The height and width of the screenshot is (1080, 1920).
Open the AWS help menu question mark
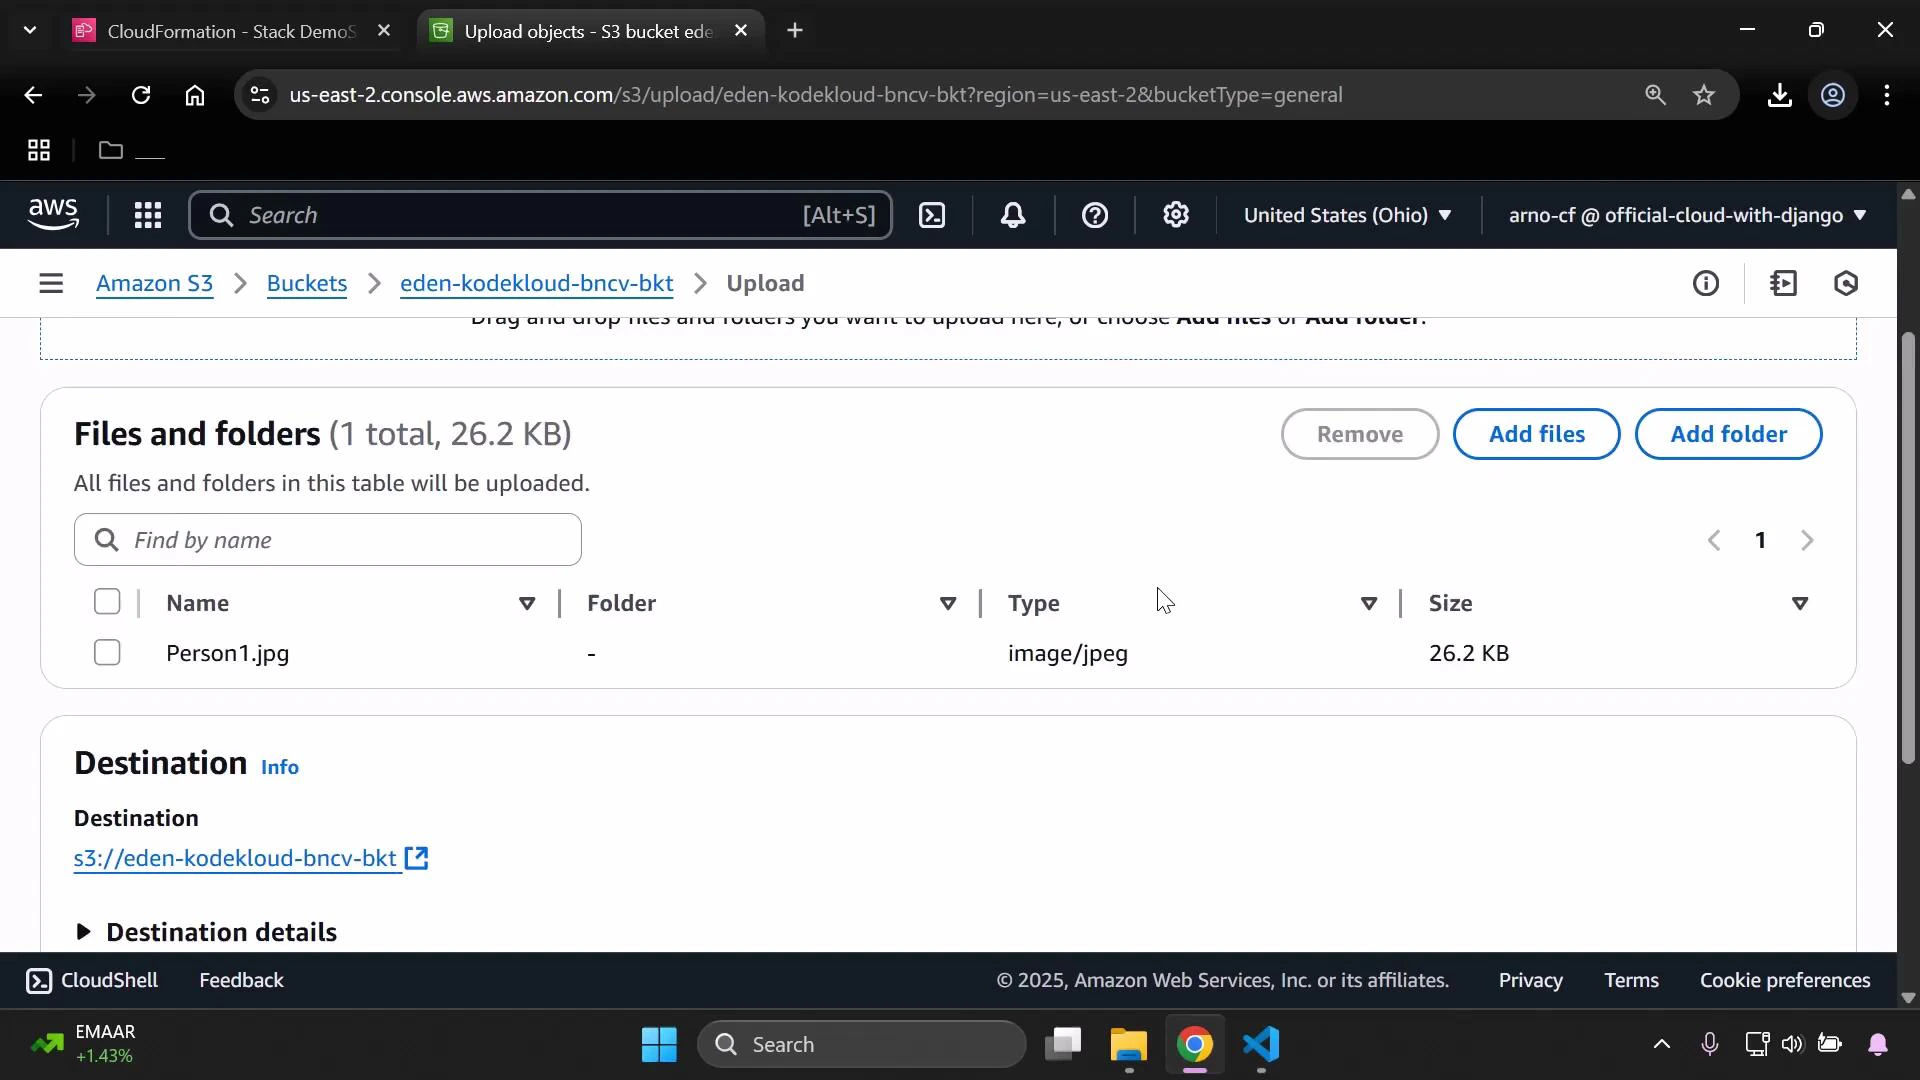point(1096,215)
